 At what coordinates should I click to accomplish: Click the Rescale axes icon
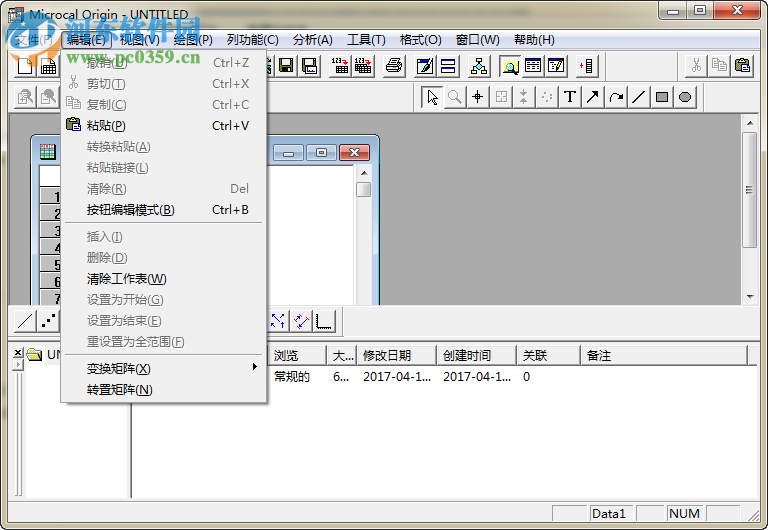click(x=278, y=321)
